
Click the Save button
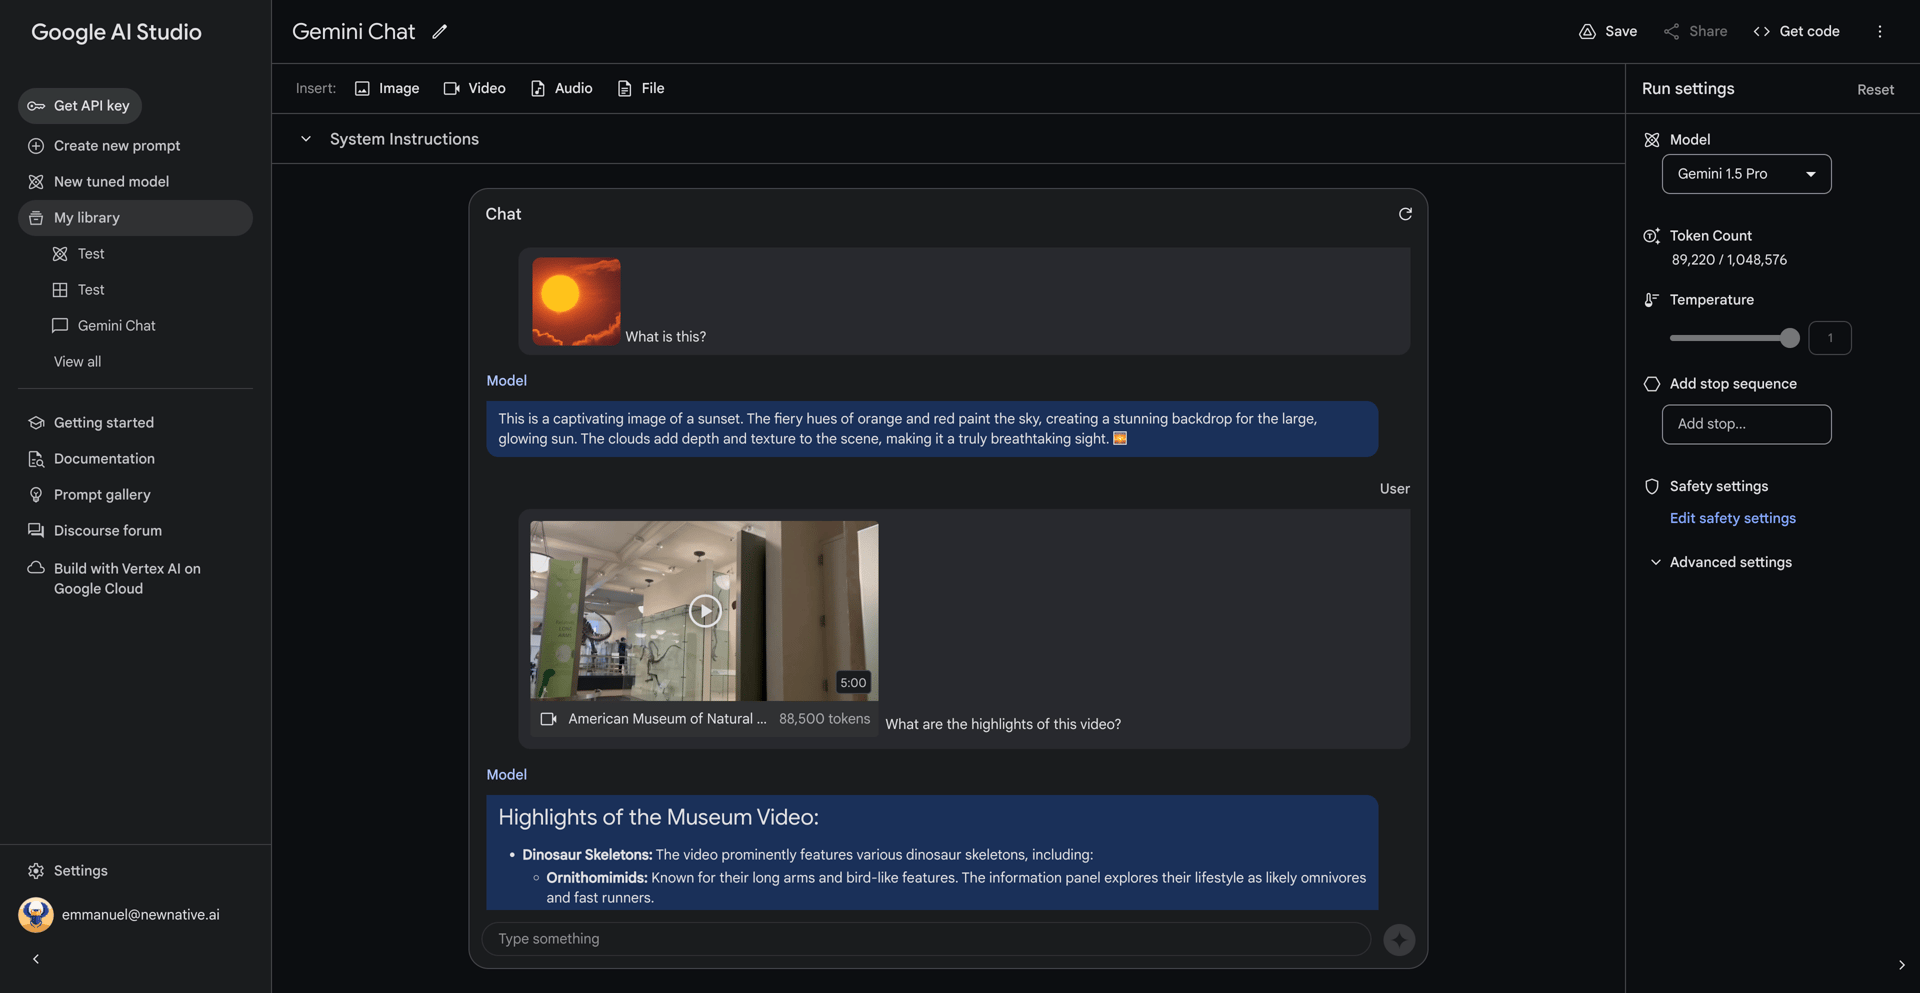1608,31
